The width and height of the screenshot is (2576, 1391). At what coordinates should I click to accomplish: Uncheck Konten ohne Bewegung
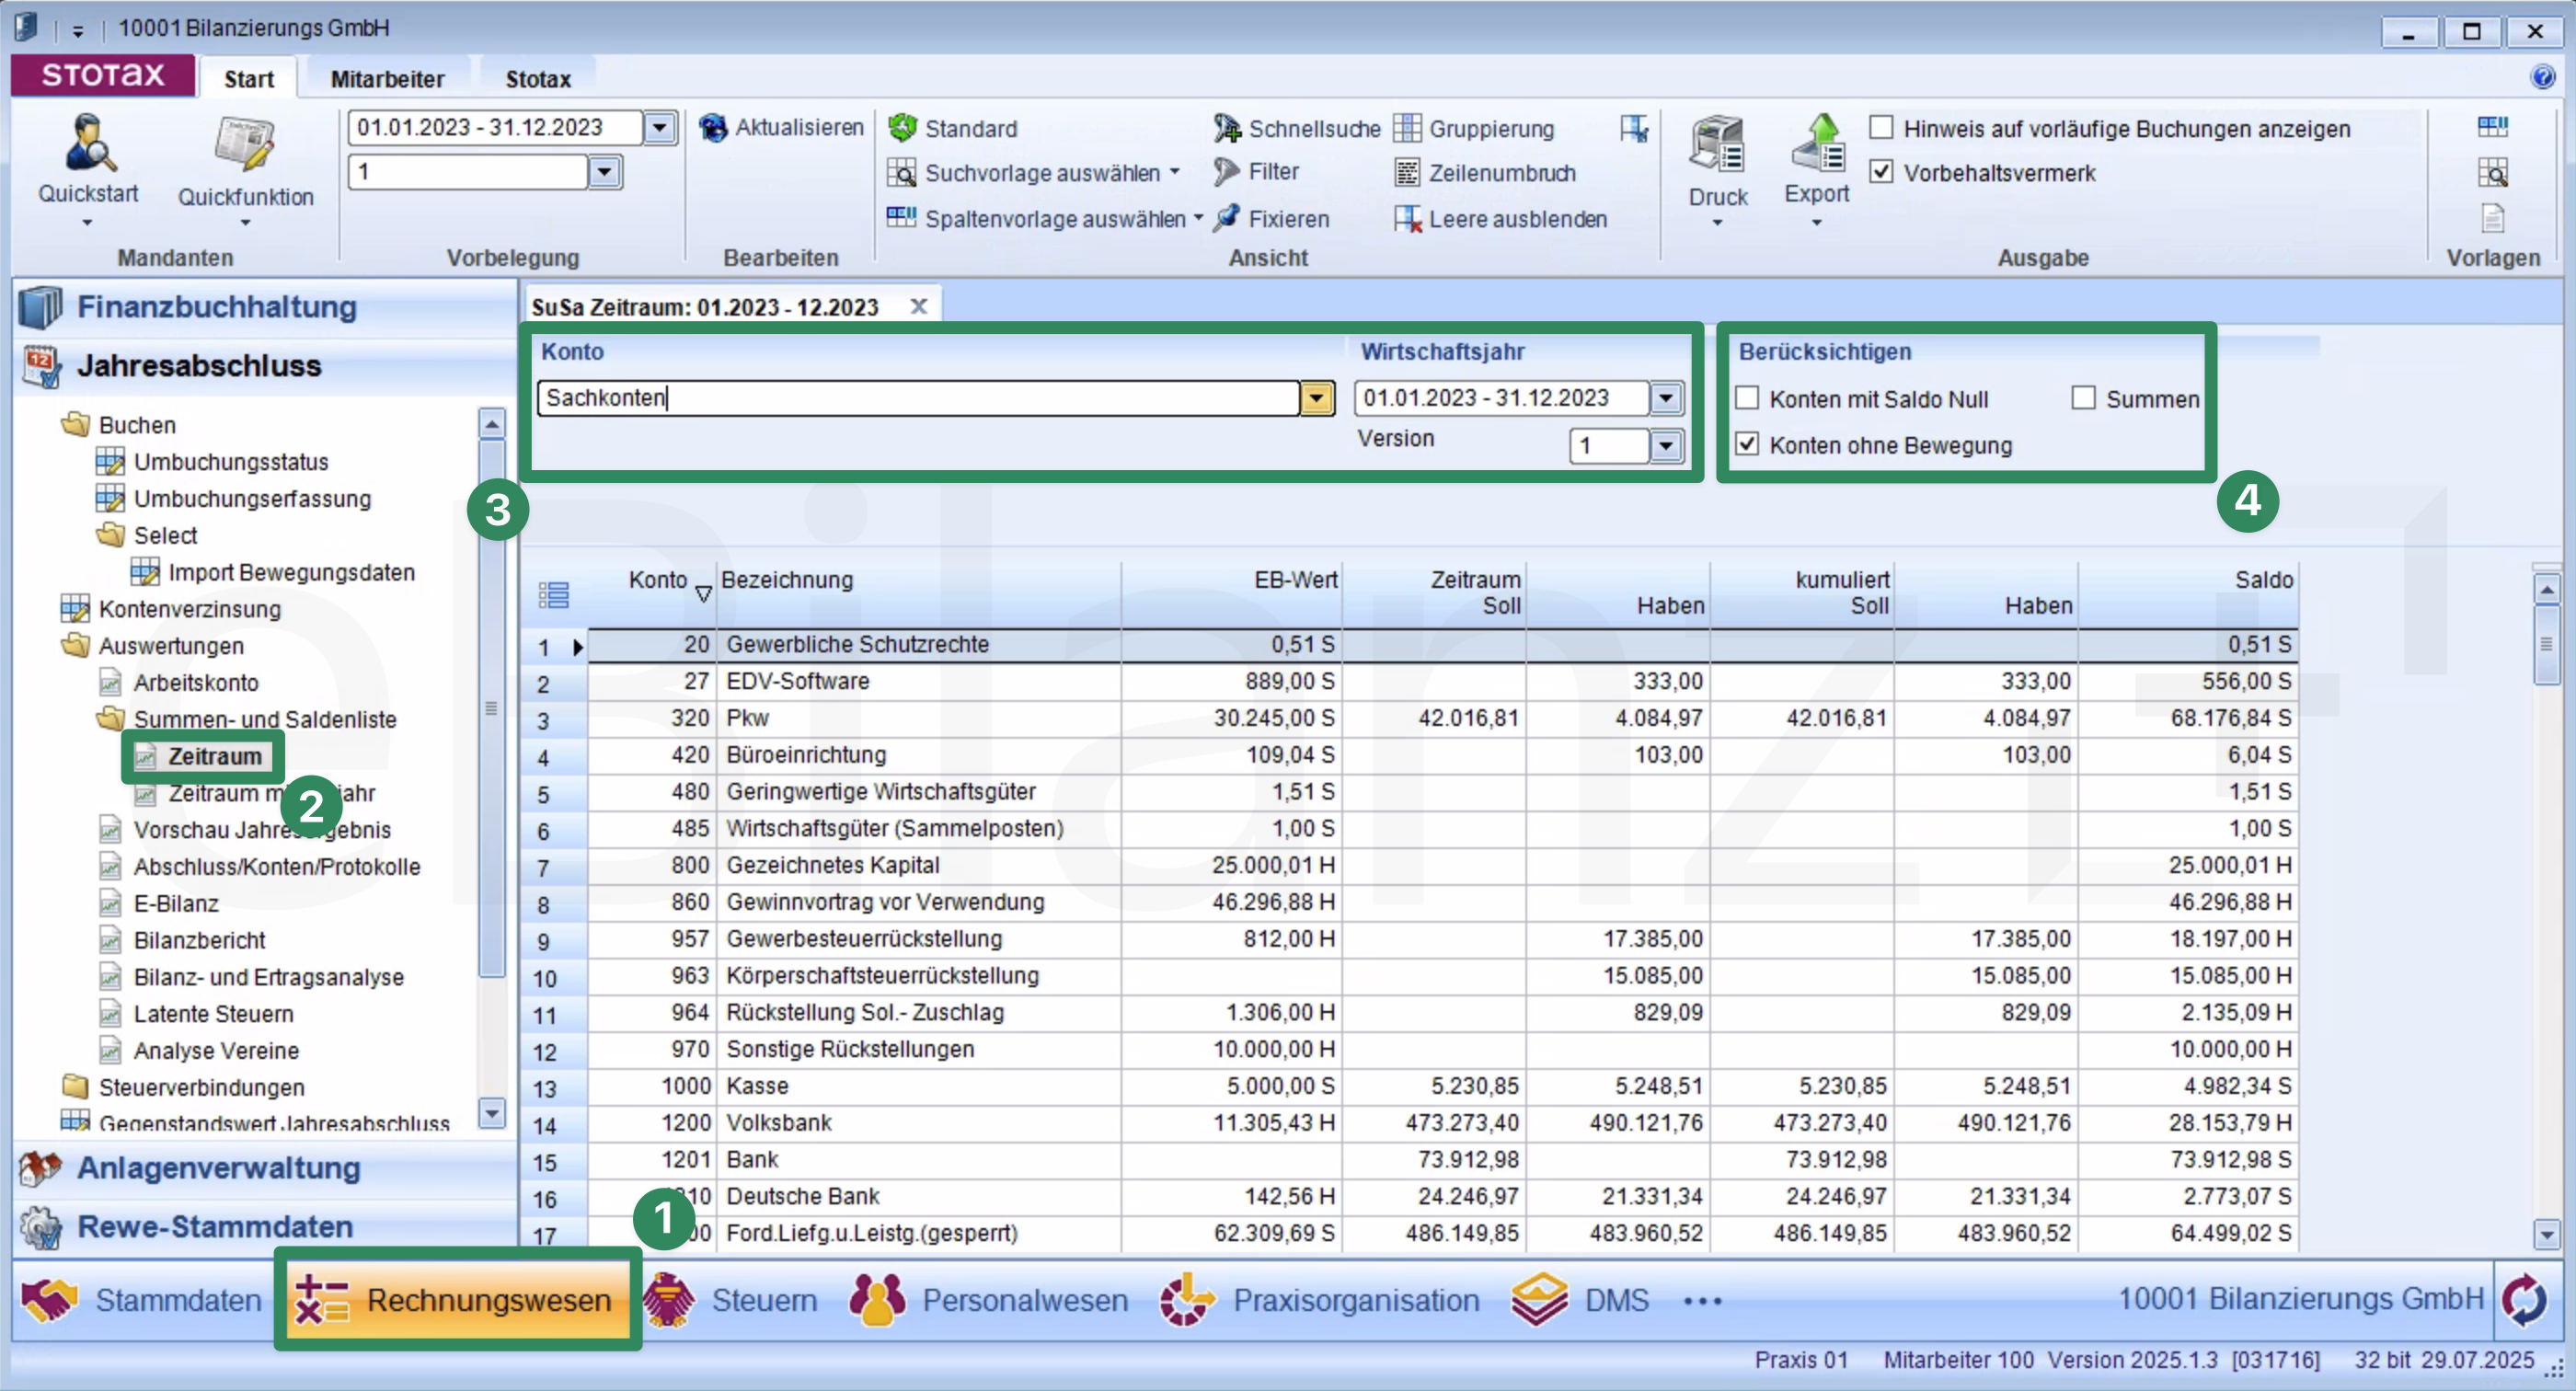pyautogui.click(x=1747, y=444)
